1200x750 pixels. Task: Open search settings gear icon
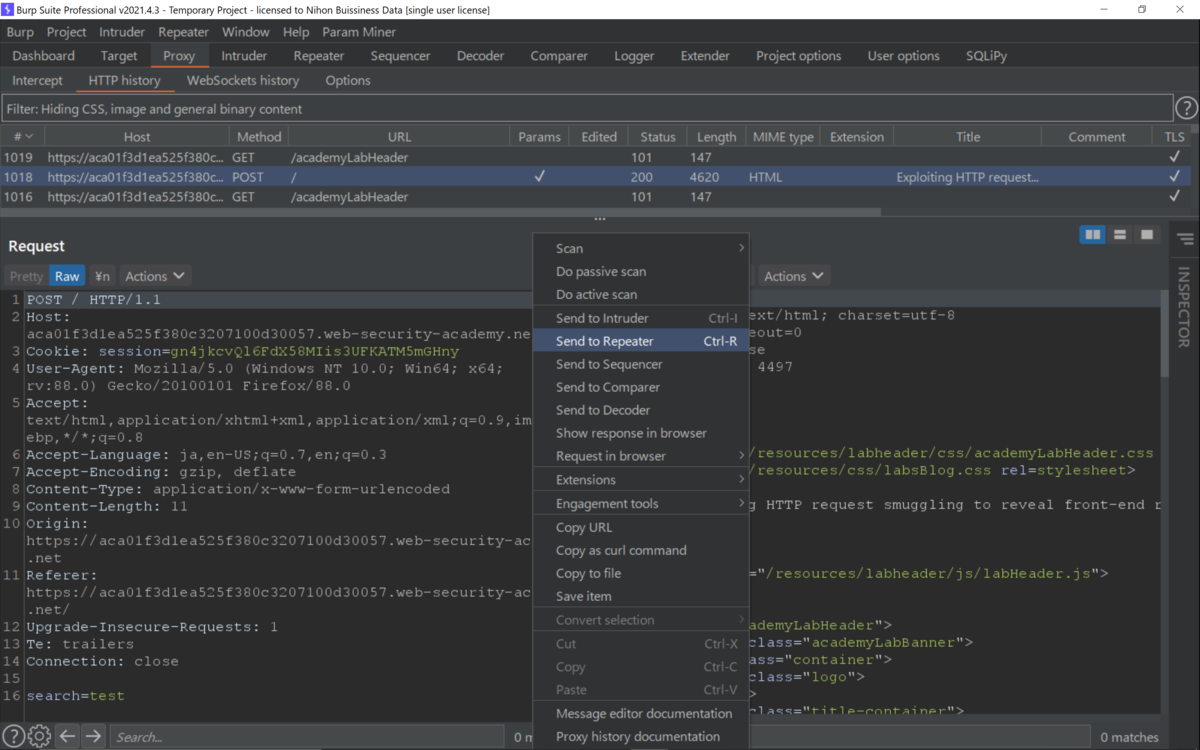pos(39,737)
